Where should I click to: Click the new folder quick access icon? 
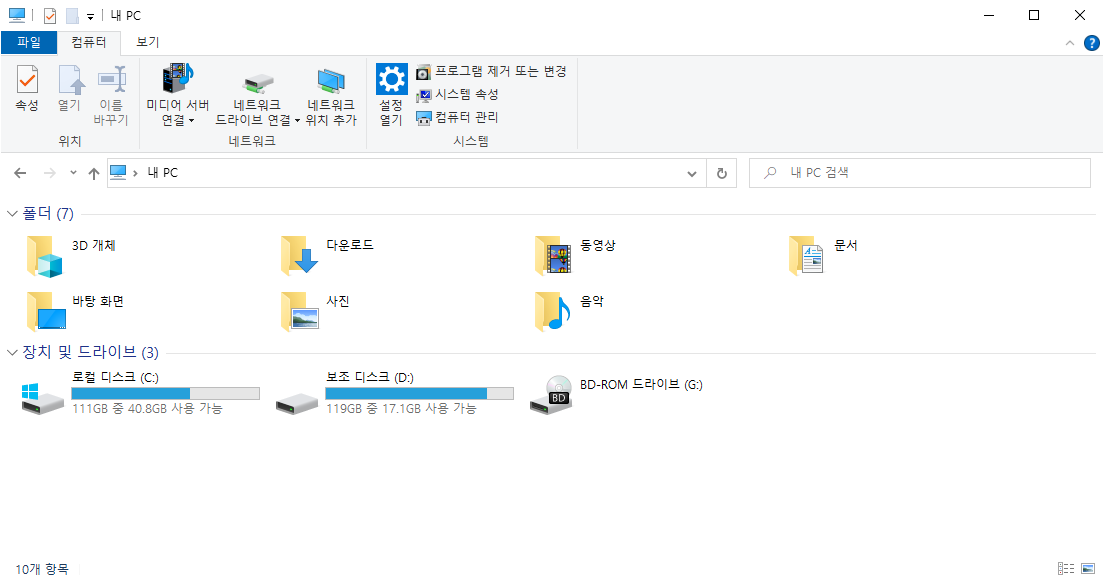point(72,15)
